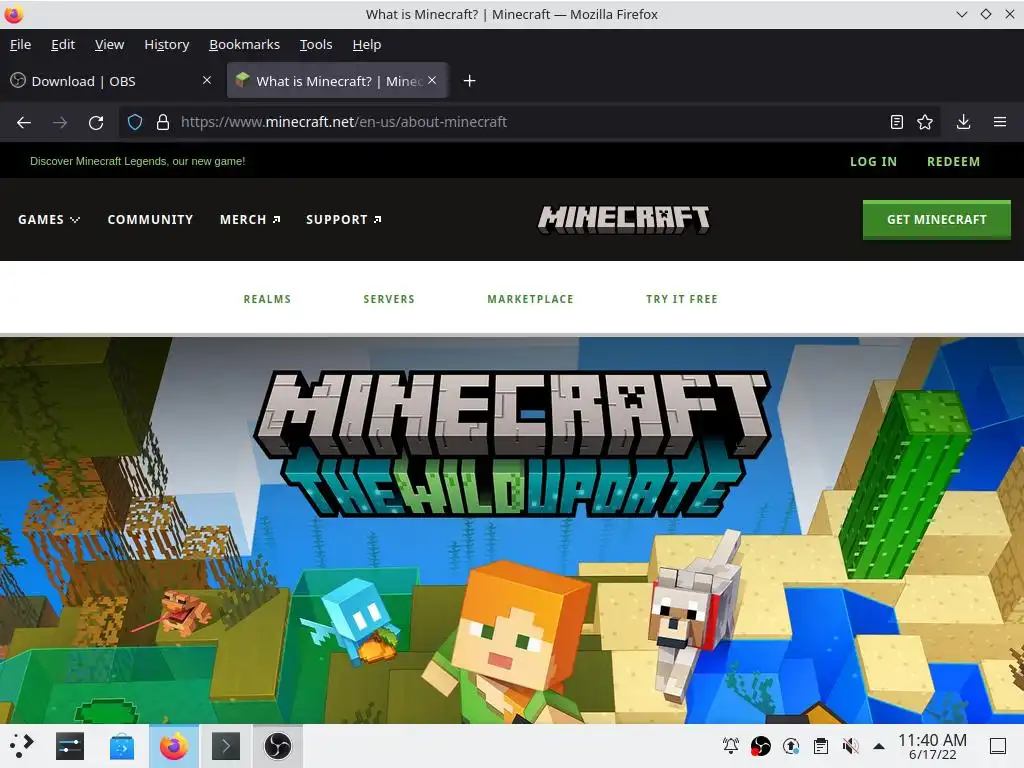The image size is (1024, 768).
Task: Switch to Firefox in the taskbar
Action: click(x=174, y=746)
